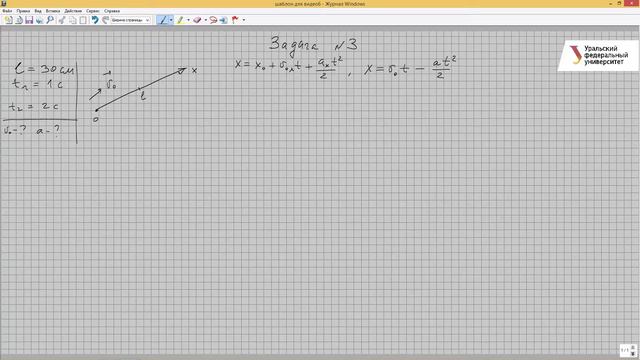Copy selection toolbar icon
Screen dimensions: 640x360
pyautogui.click(x=73, y=20)
